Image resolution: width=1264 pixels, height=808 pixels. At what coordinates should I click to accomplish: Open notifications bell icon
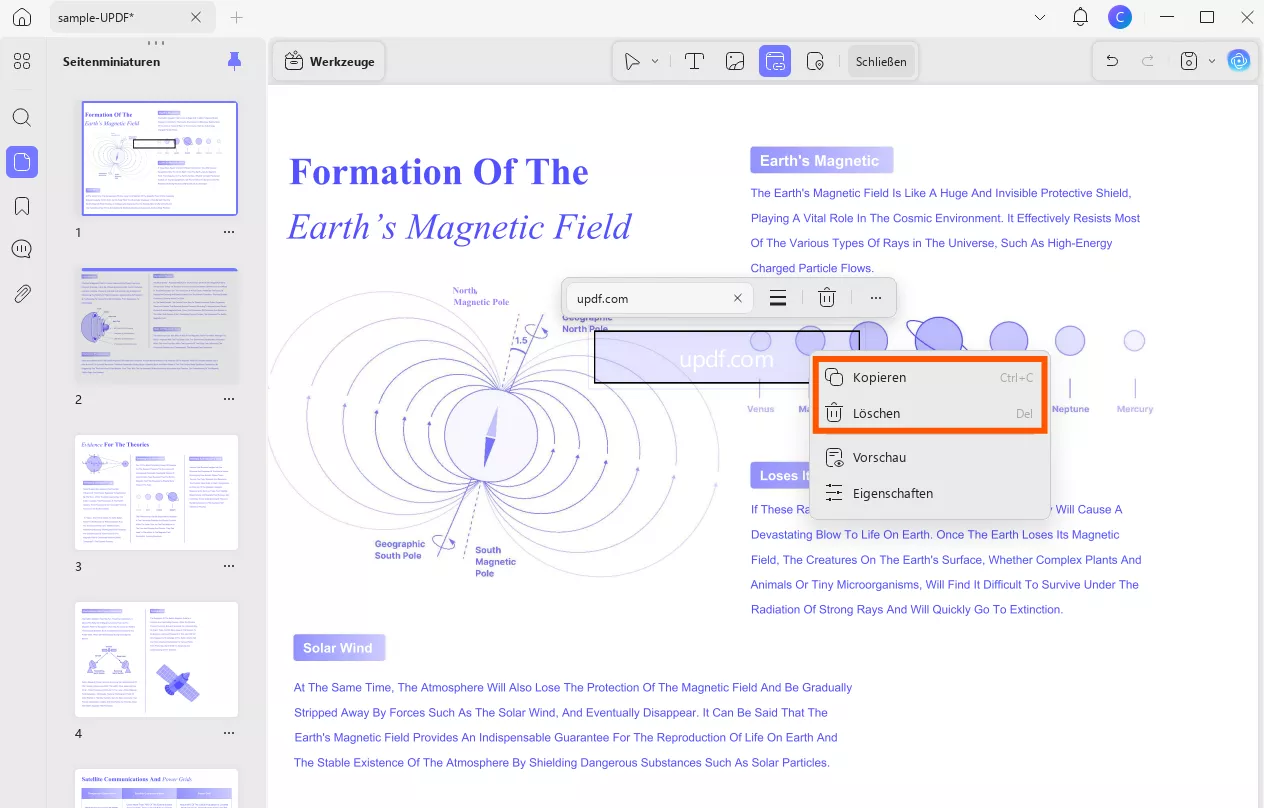pos(1080,17)
